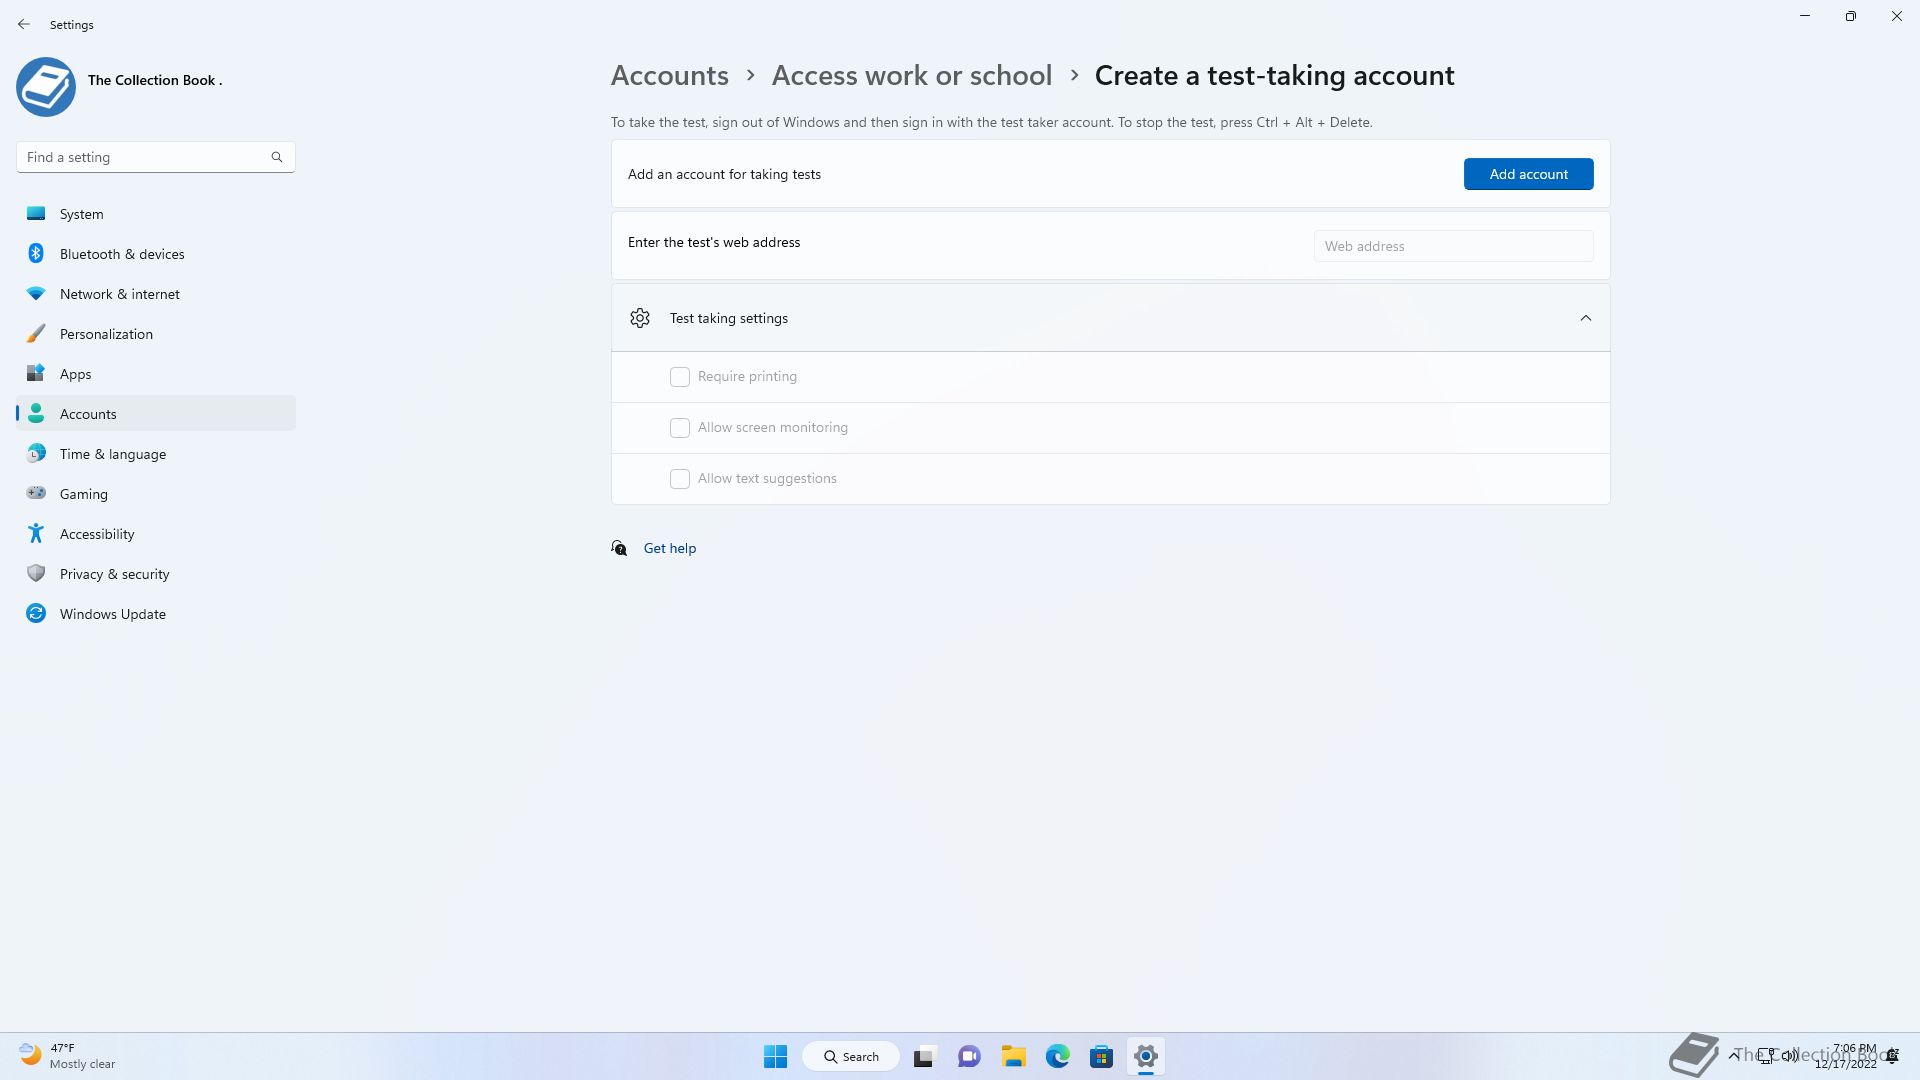Select the Gaming controller icon
Image resolution: width=1920 pixels, height=1080 pixels.
tap(36, 493)
